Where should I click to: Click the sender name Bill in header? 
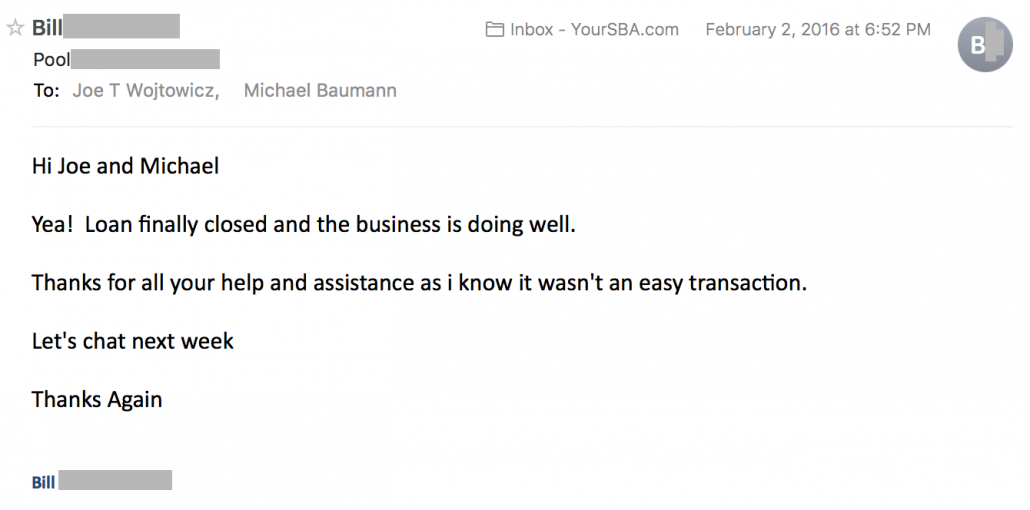tap(47, 27)
